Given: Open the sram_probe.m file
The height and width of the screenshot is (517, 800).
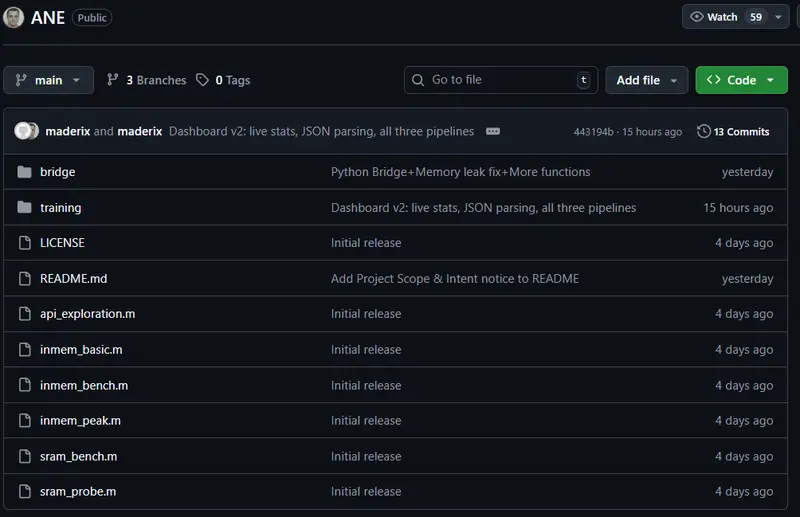Looking at the screenshot, I should [78, 492].
